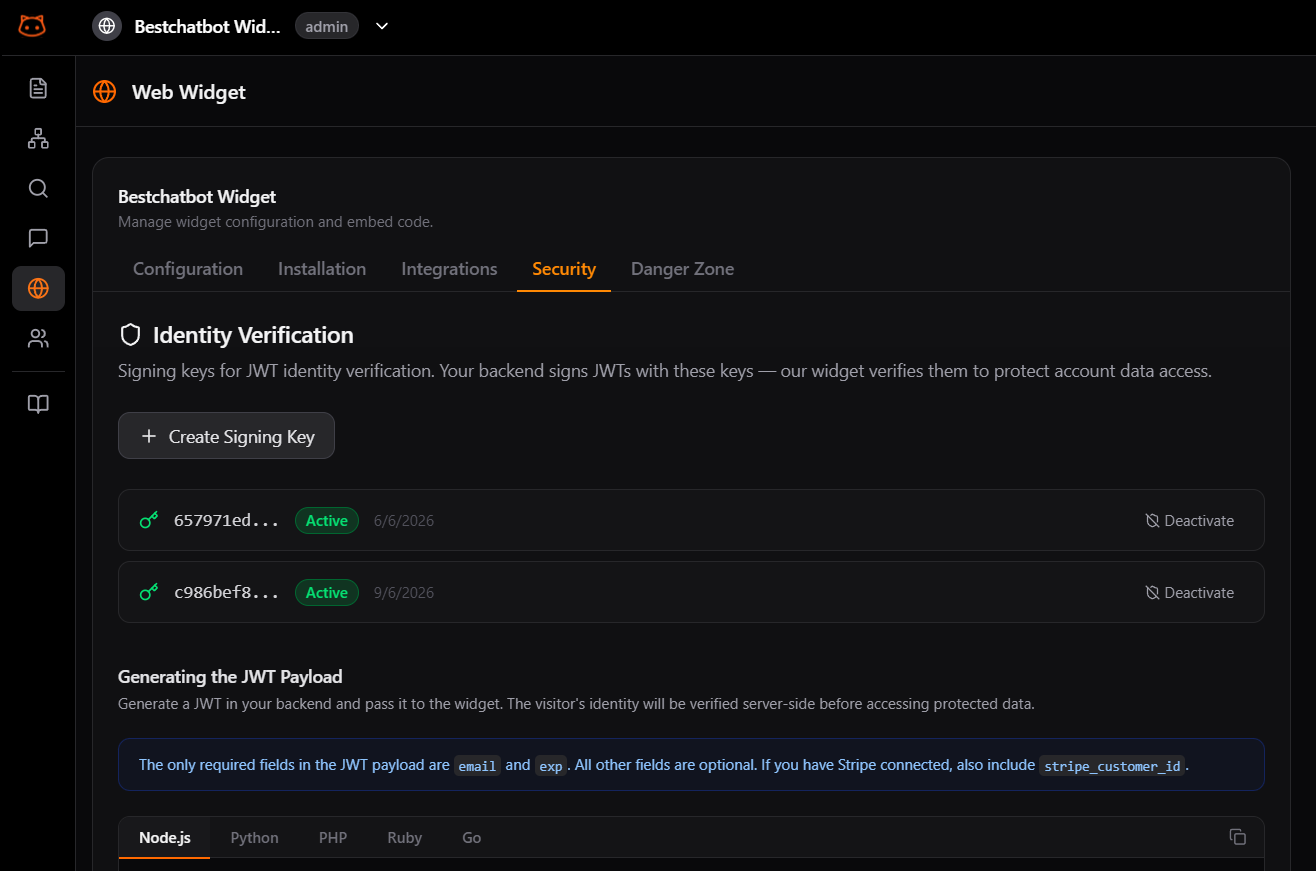Screen dimensions: 1316x871
Task: Click the key ID text c986bef8...
Action: [227, 592]
